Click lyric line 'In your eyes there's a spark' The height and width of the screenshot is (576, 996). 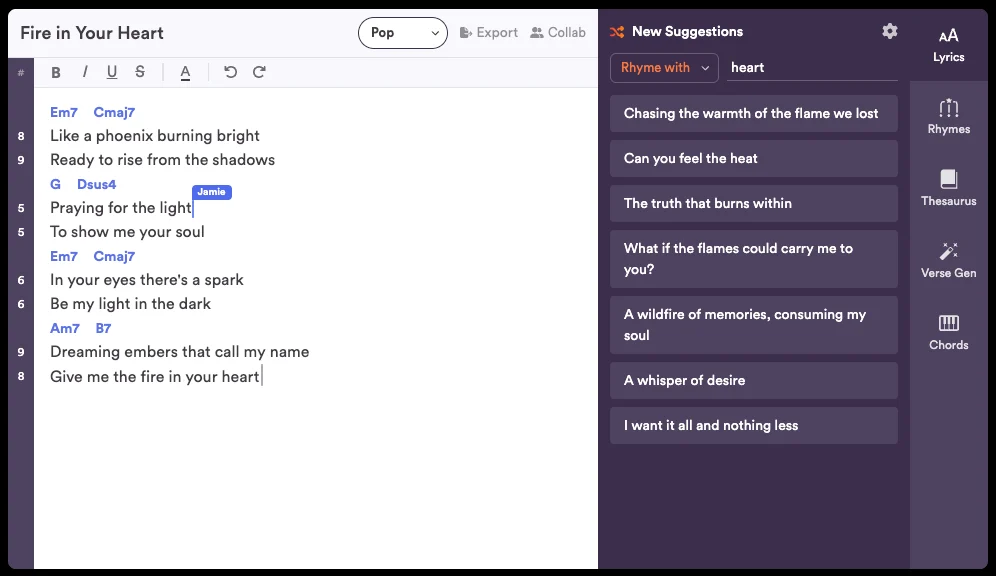[x=147, y=280]
